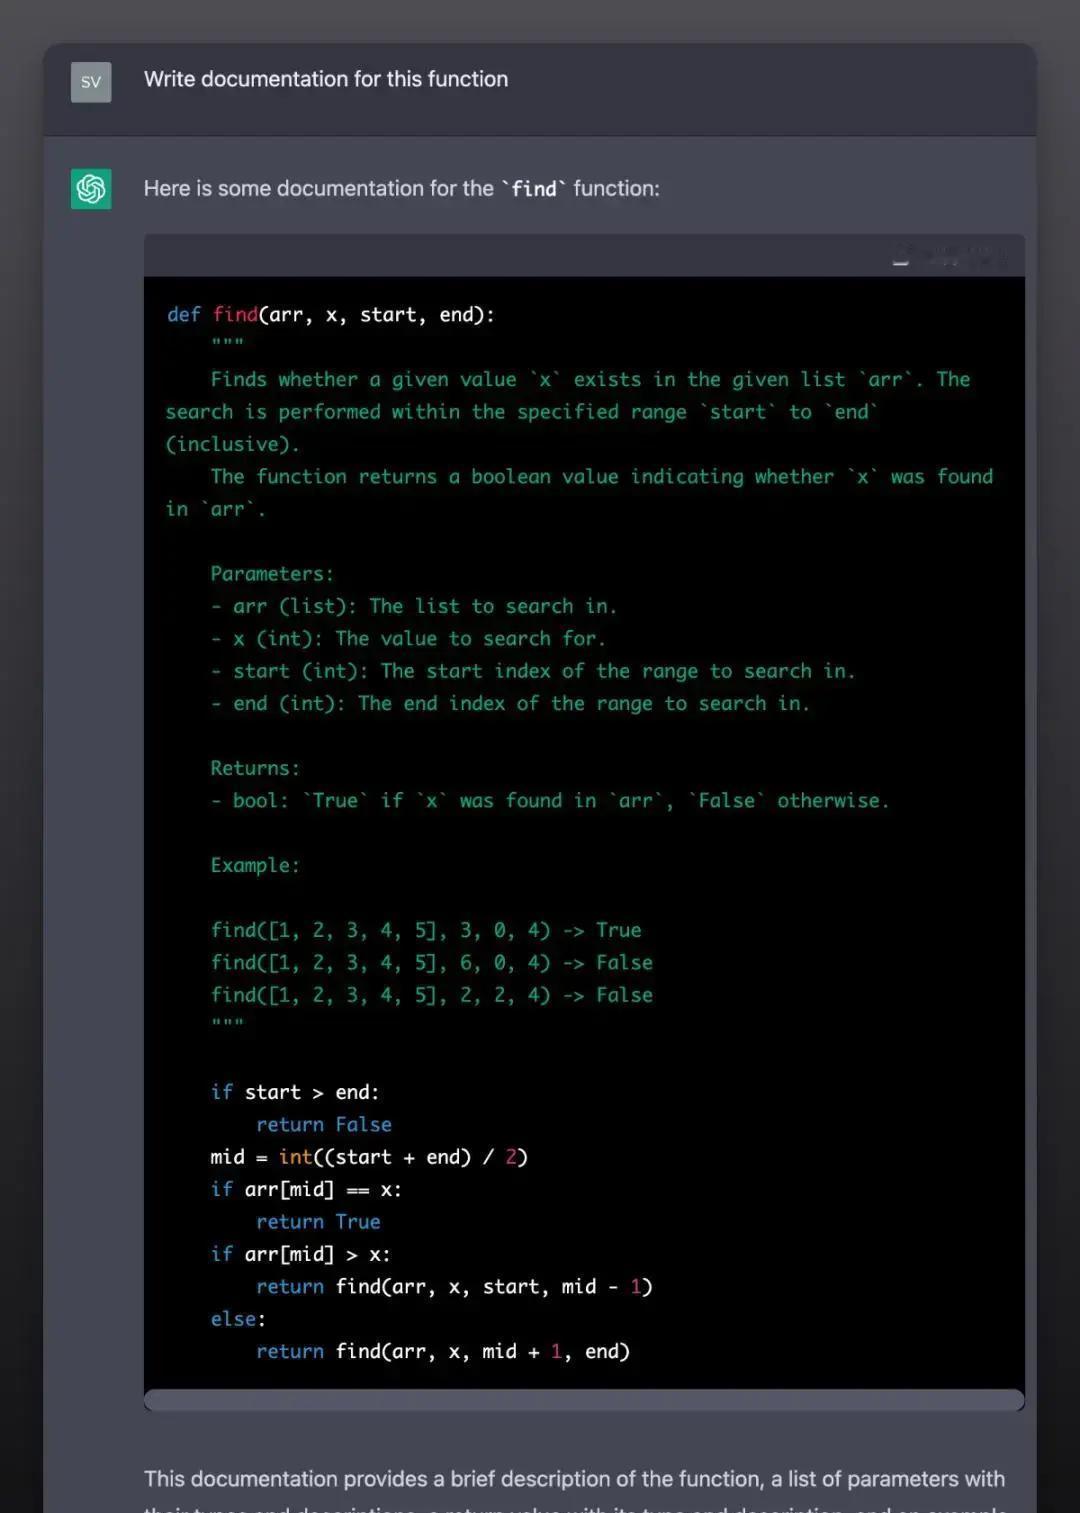This screenshot has height=1513, width=1080.
Task: Click "return find(arr, x, start, mid - 1)"
Action: pos(454,1287)
